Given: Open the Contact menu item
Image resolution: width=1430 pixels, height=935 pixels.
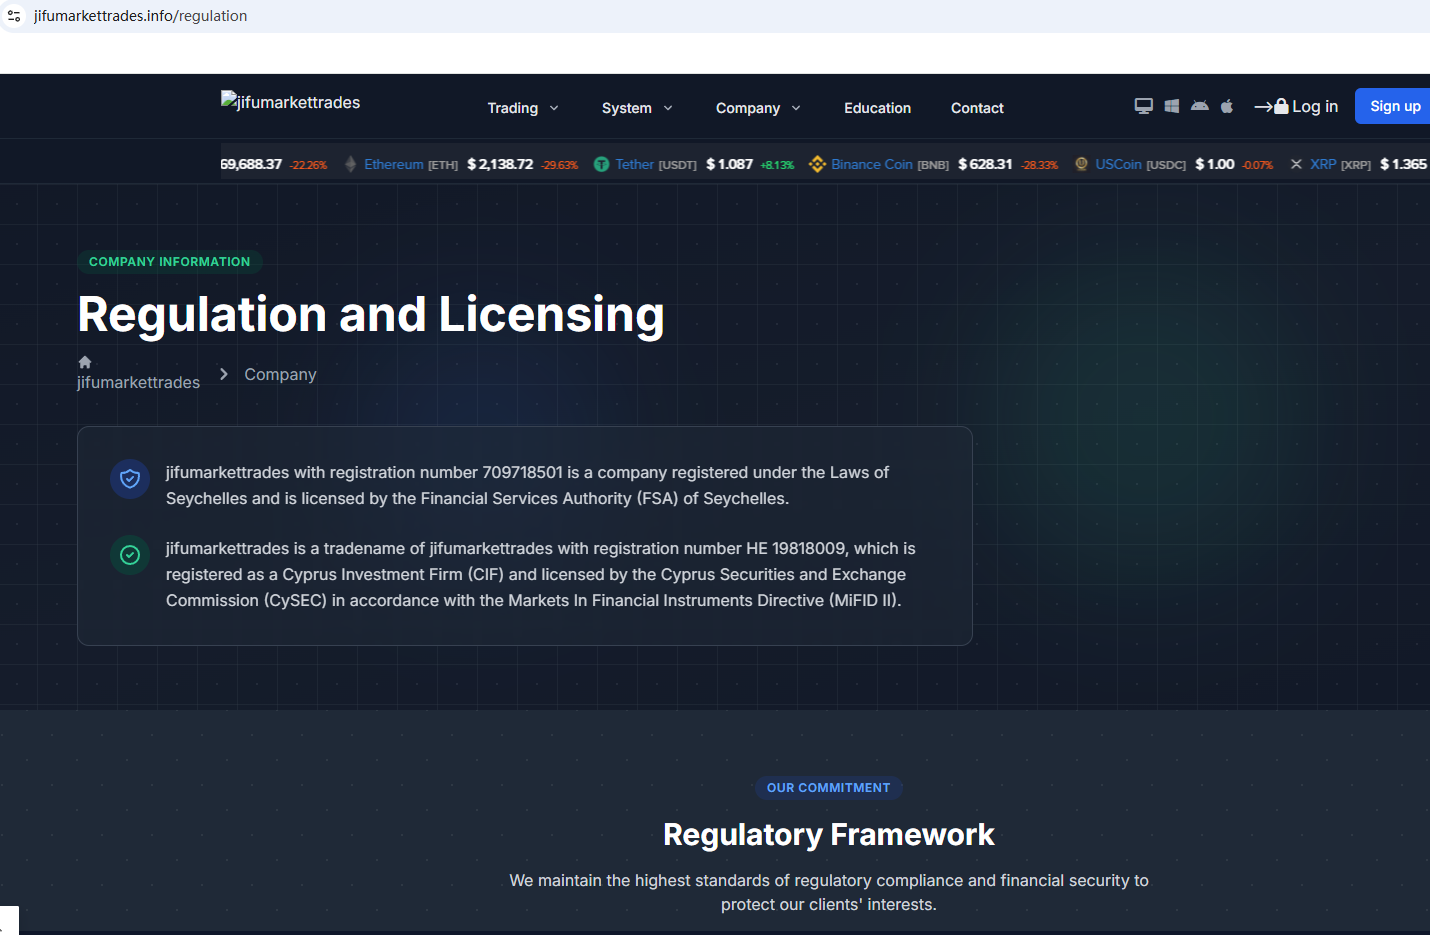Looking at the screenshot, I should 977,108.
